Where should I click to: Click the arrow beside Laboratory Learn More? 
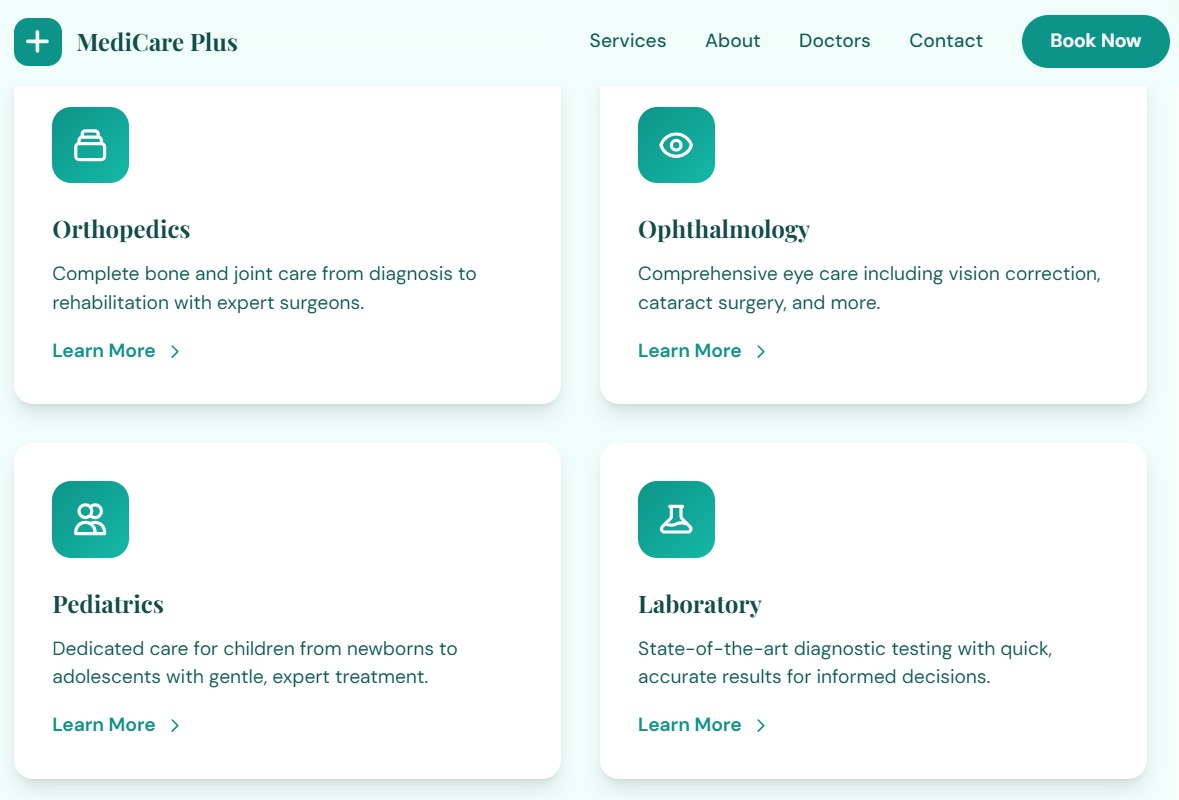click(x=761, y=725)
